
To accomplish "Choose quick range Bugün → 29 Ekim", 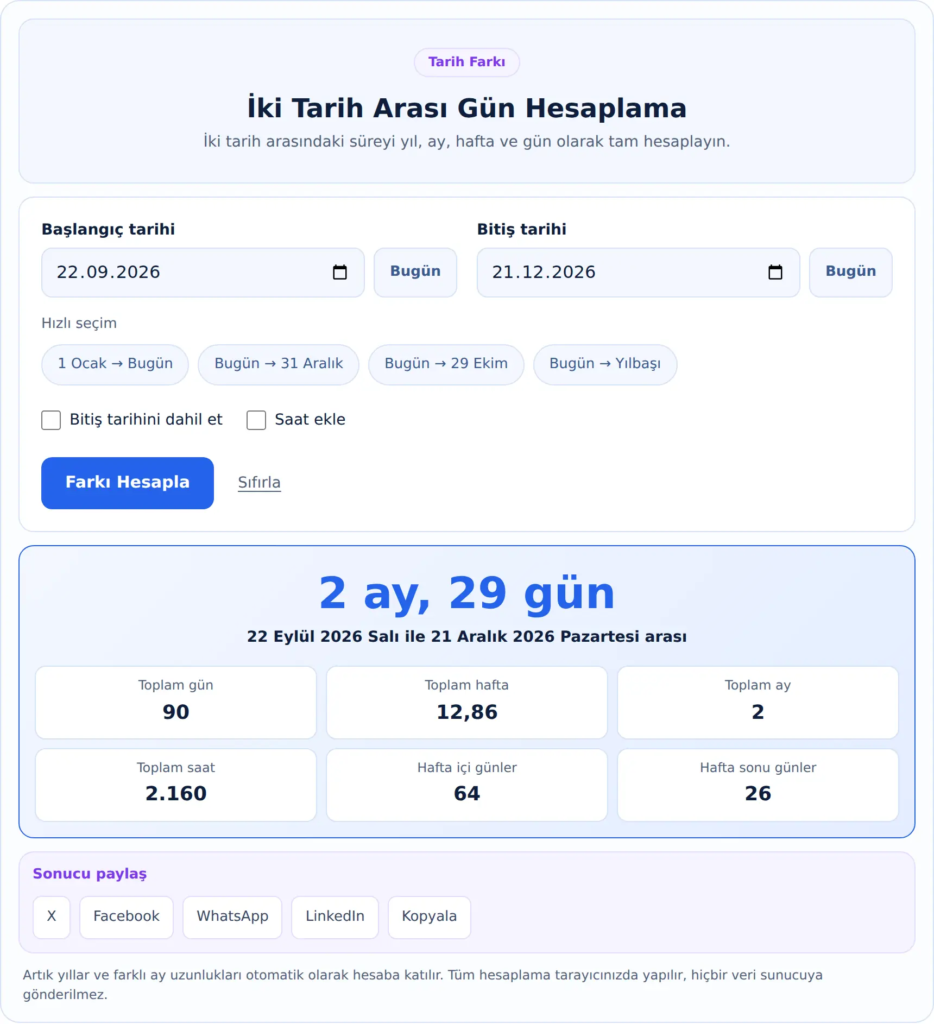I will click(x=446, y=364).
